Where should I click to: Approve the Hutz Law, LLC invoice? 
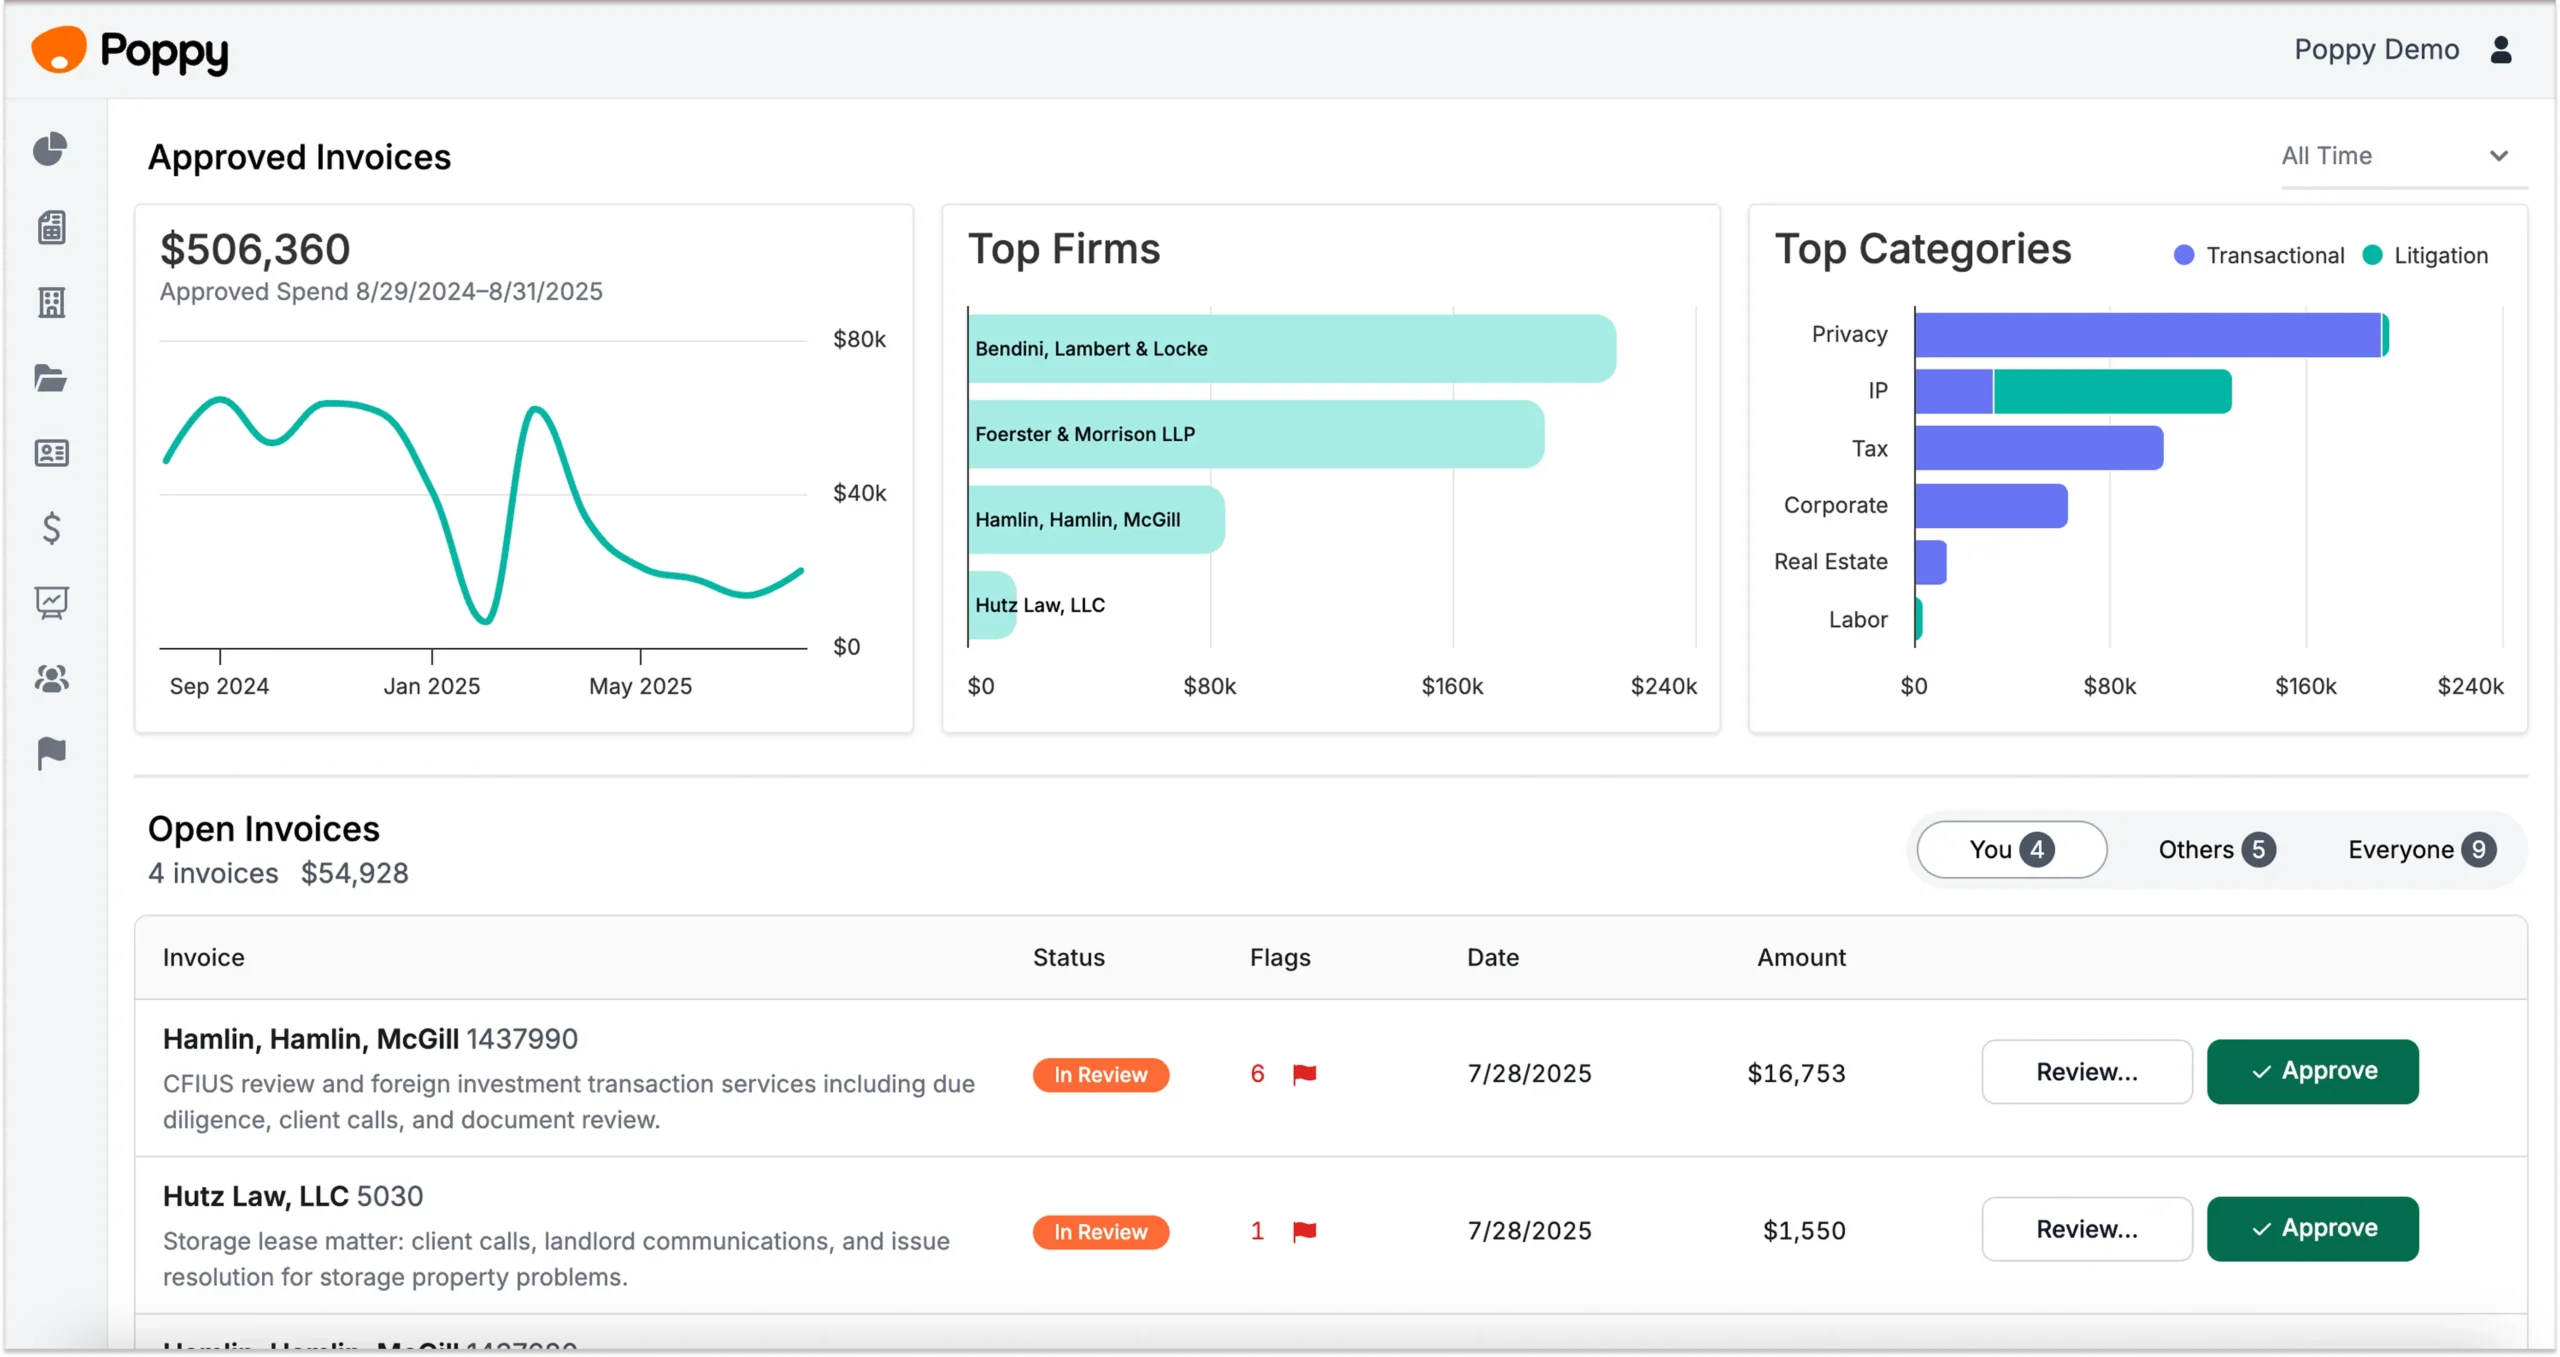(2312, 1229)
